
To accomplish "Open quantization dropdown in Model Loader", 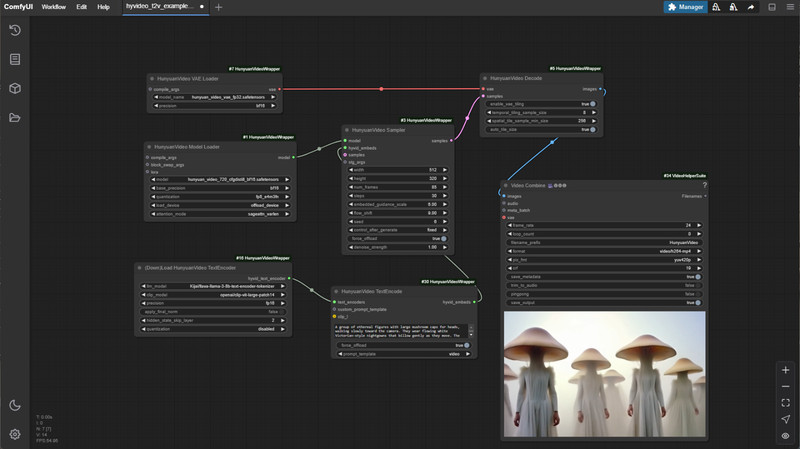I will [220, 196].
